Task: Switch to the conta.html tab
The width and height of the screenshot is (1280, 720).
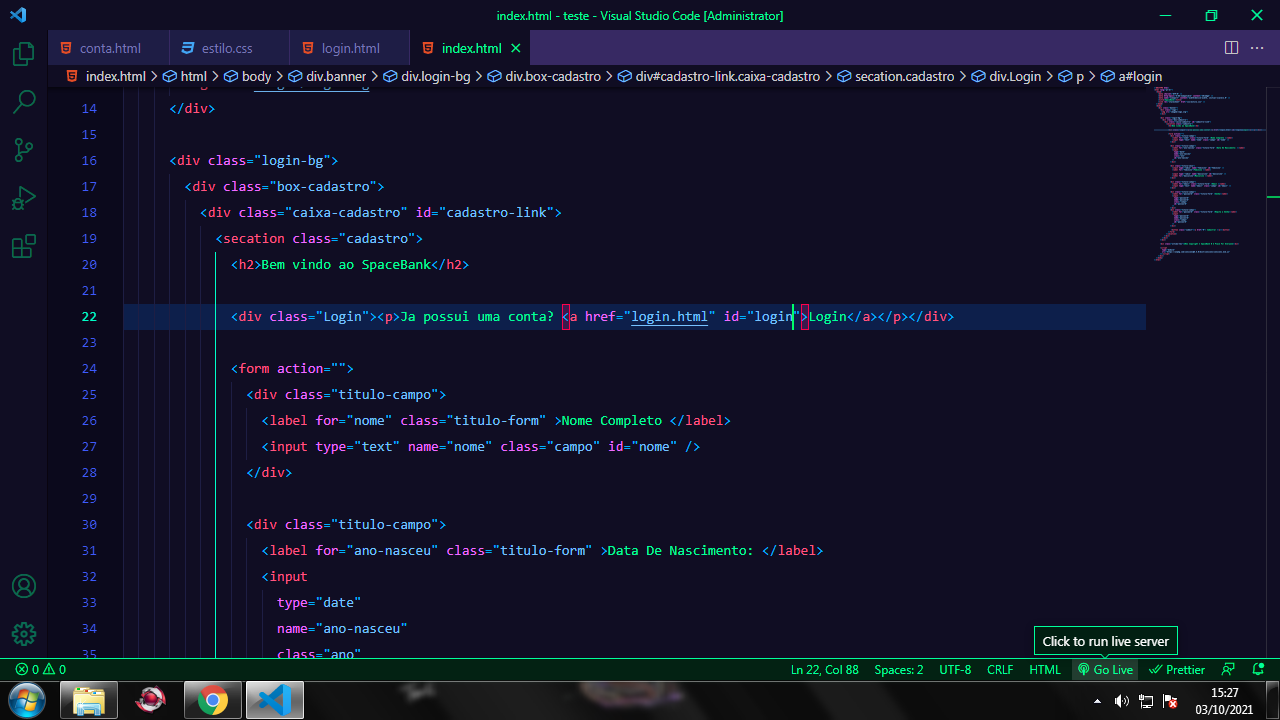Action: [109, 48]
